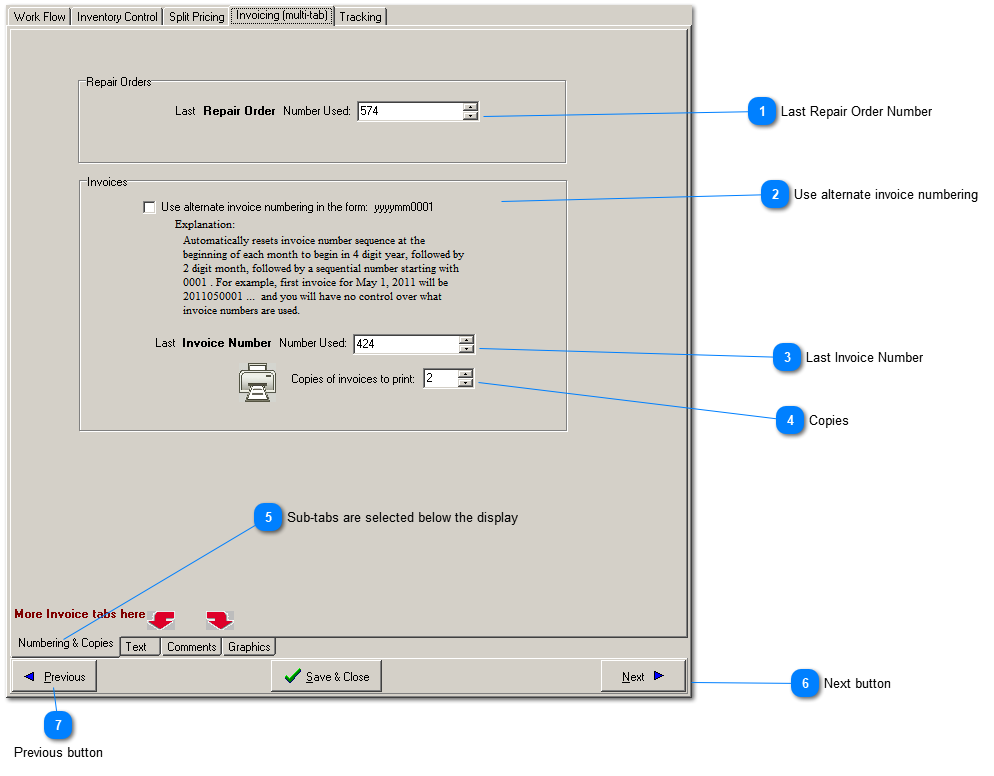Select the Comments sub-tab
This screenshot has height=776, width=994.
[x=191, y=647]
